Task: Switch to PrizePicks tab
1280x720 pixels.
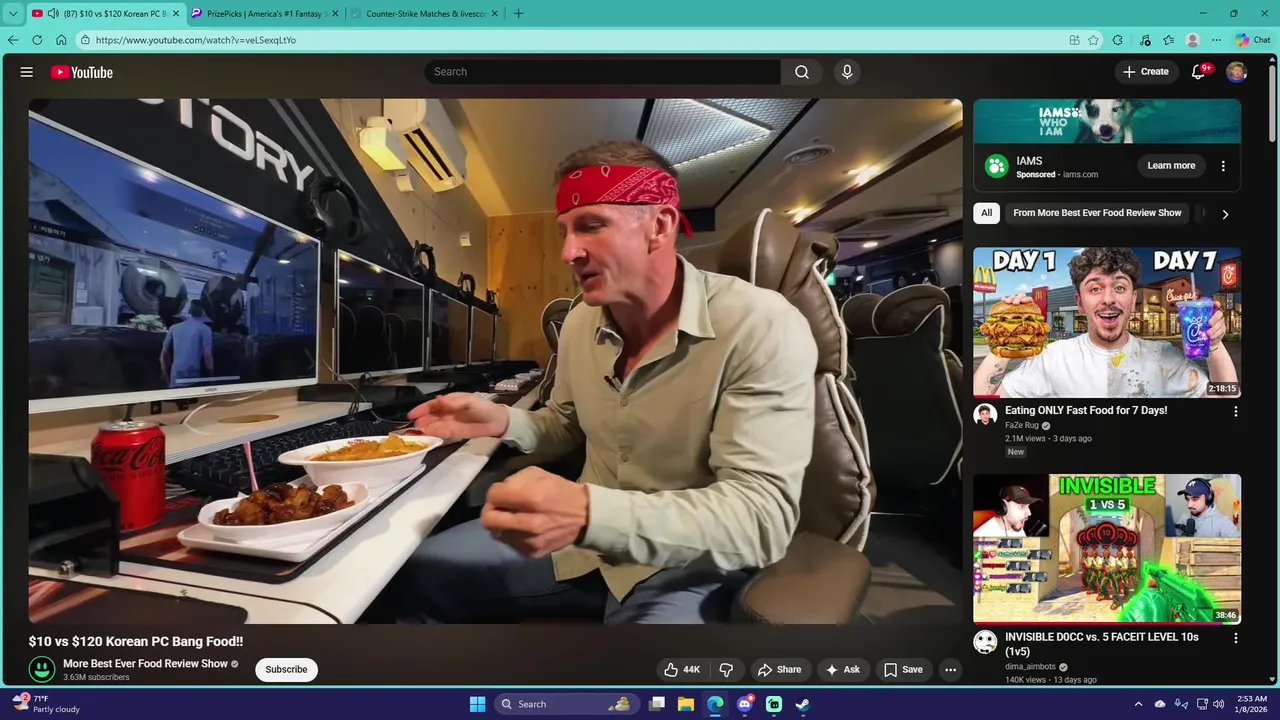Action: [x=265, y=14]
